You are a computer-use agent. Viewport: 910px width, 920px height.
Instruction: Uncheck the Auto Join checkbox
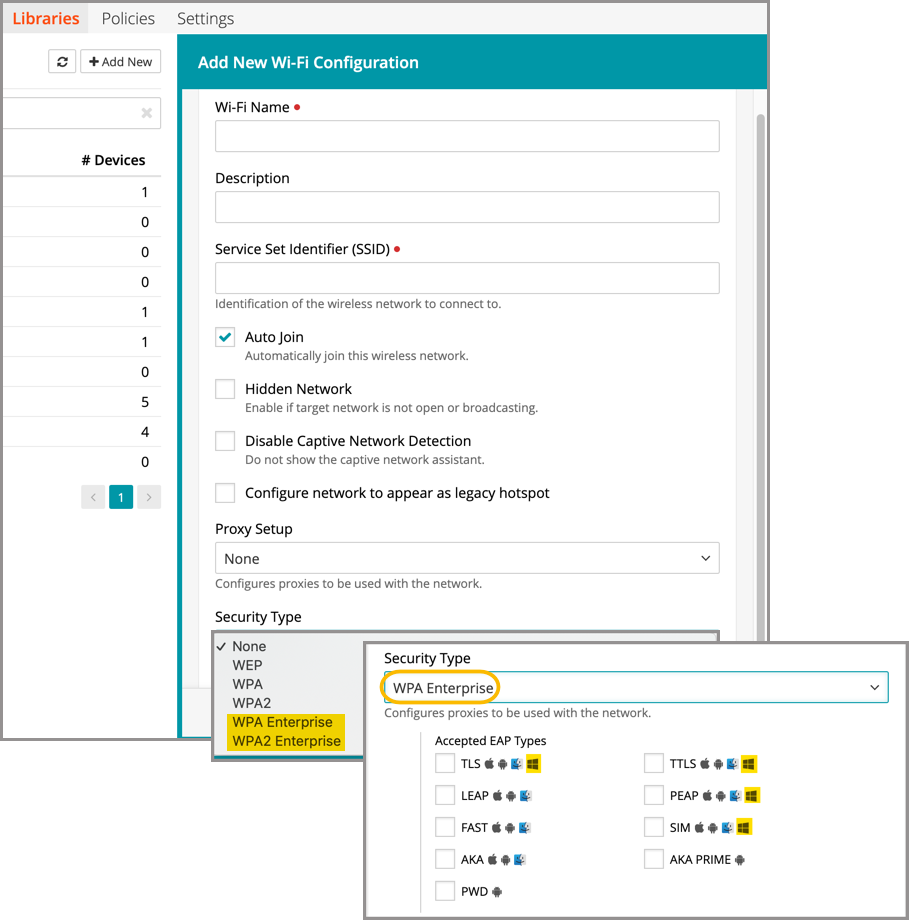tap(225, 337)
